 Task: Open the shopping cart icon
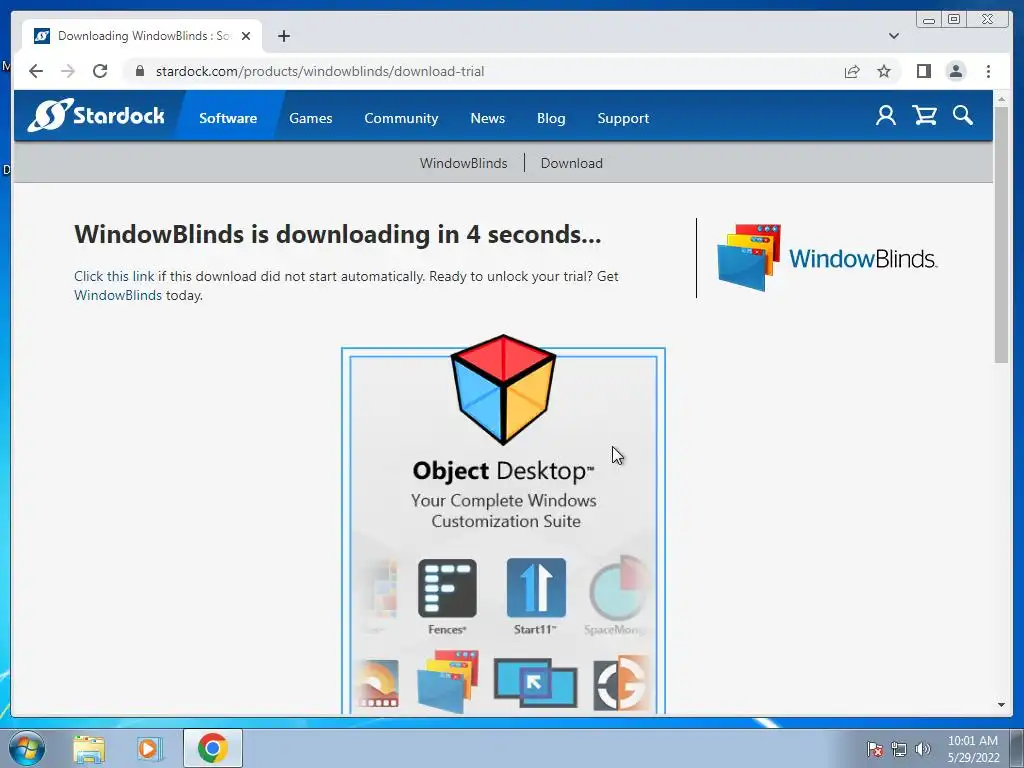(925, 116)
